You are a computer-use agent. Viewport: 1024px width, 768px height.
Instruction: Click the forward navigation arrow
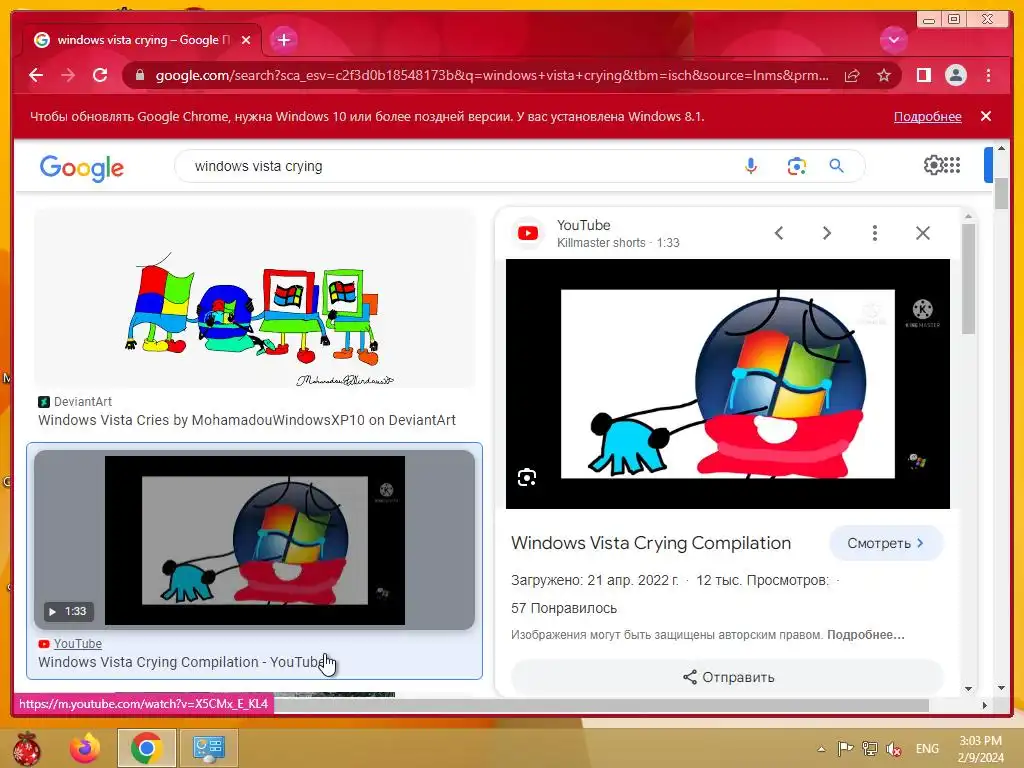point(68,75)
